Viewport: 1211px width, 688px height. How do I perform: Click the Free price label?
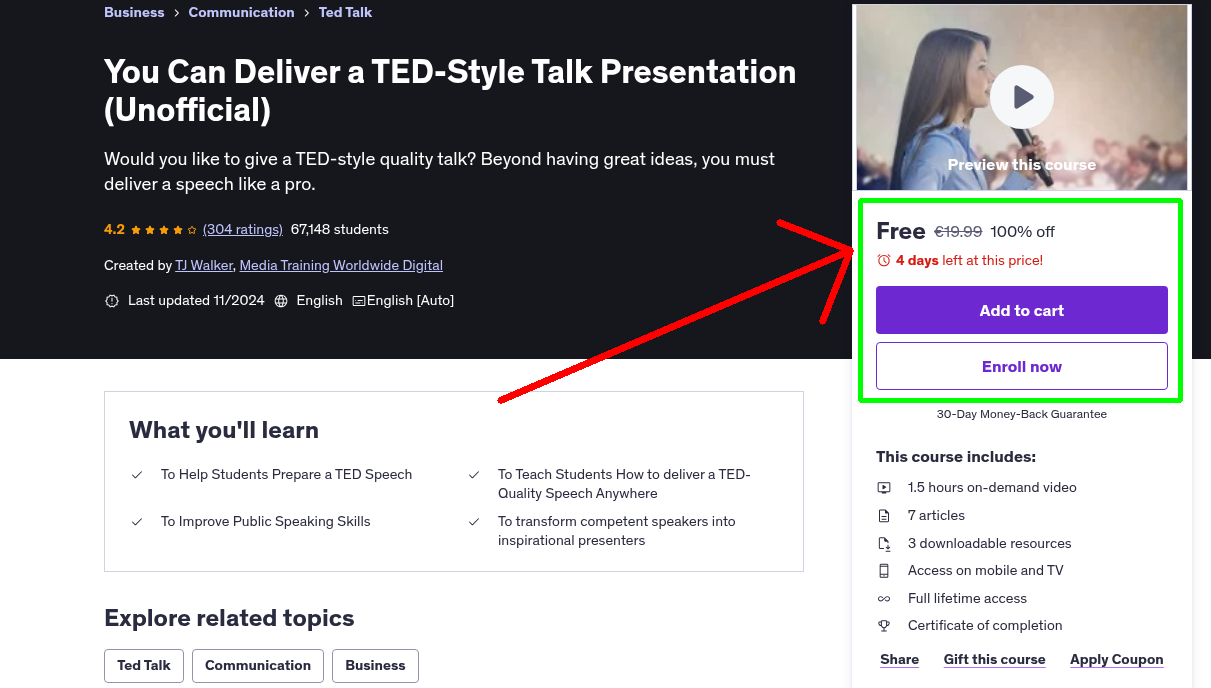tap(901, 231)
